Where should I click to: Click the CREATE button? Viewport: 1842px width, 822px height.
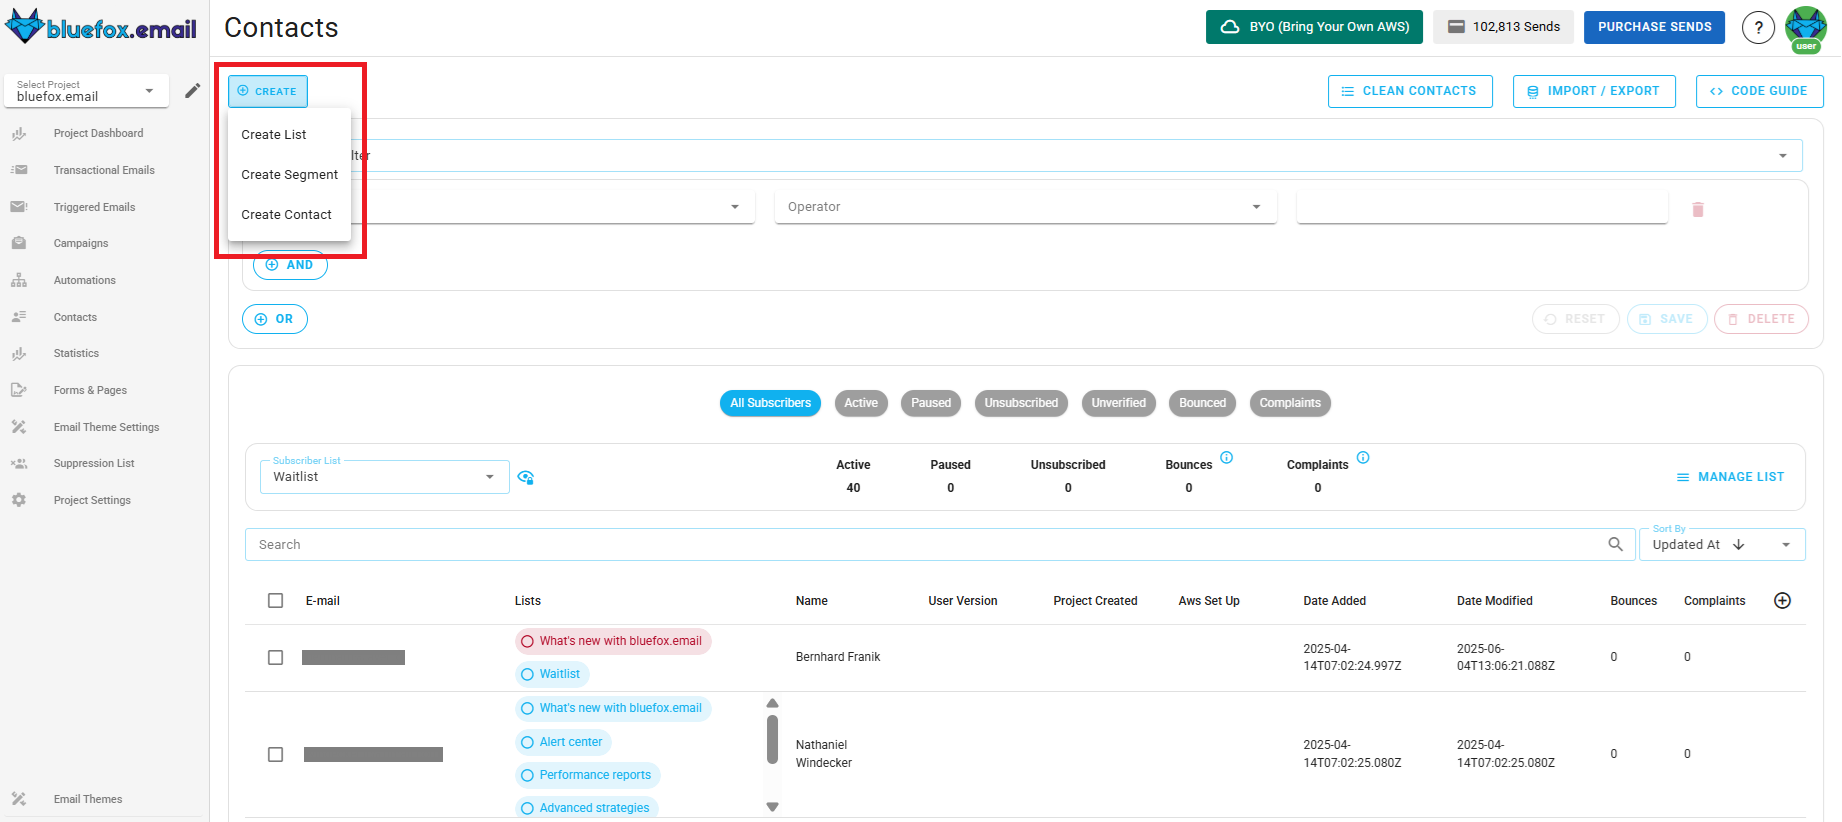tap(268, 91)
